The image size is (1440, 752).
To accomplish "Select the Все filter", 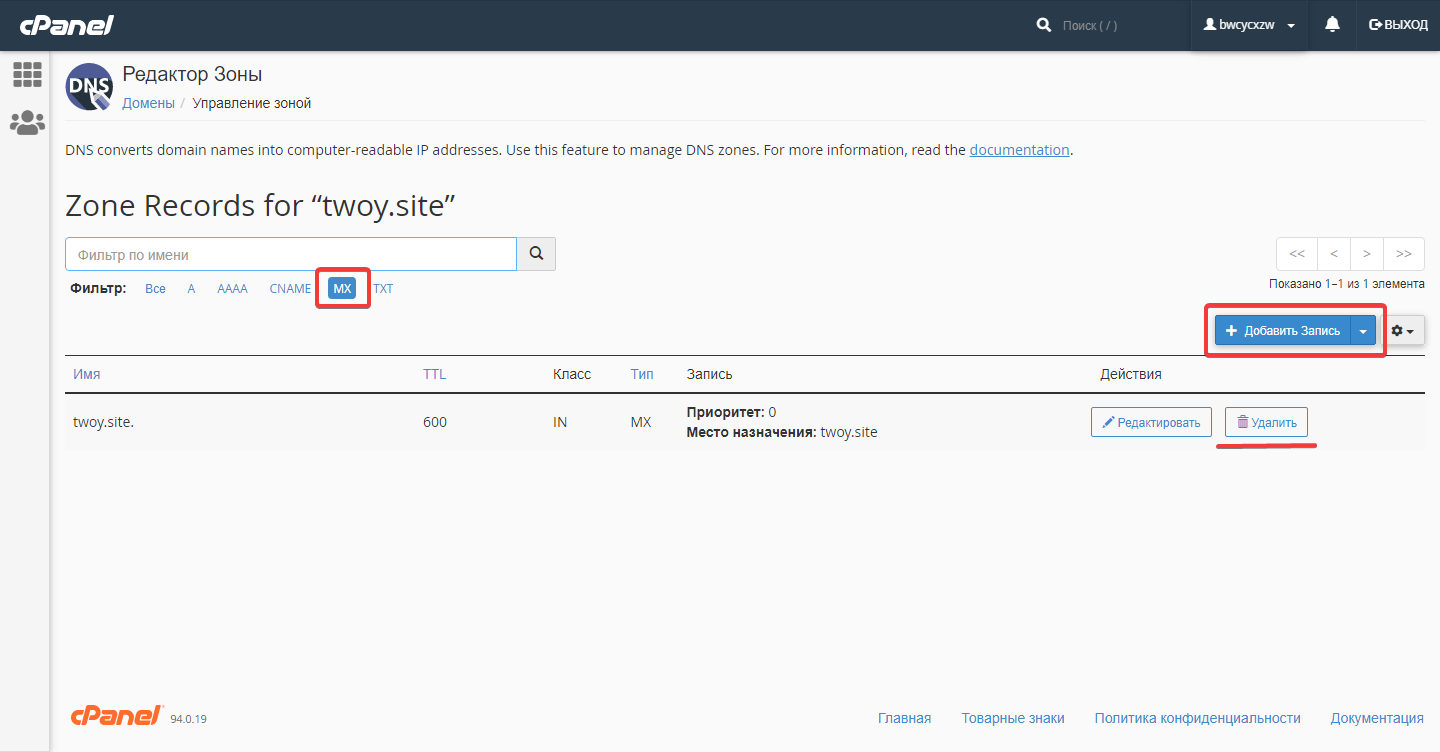I will (x=155, y=288).
